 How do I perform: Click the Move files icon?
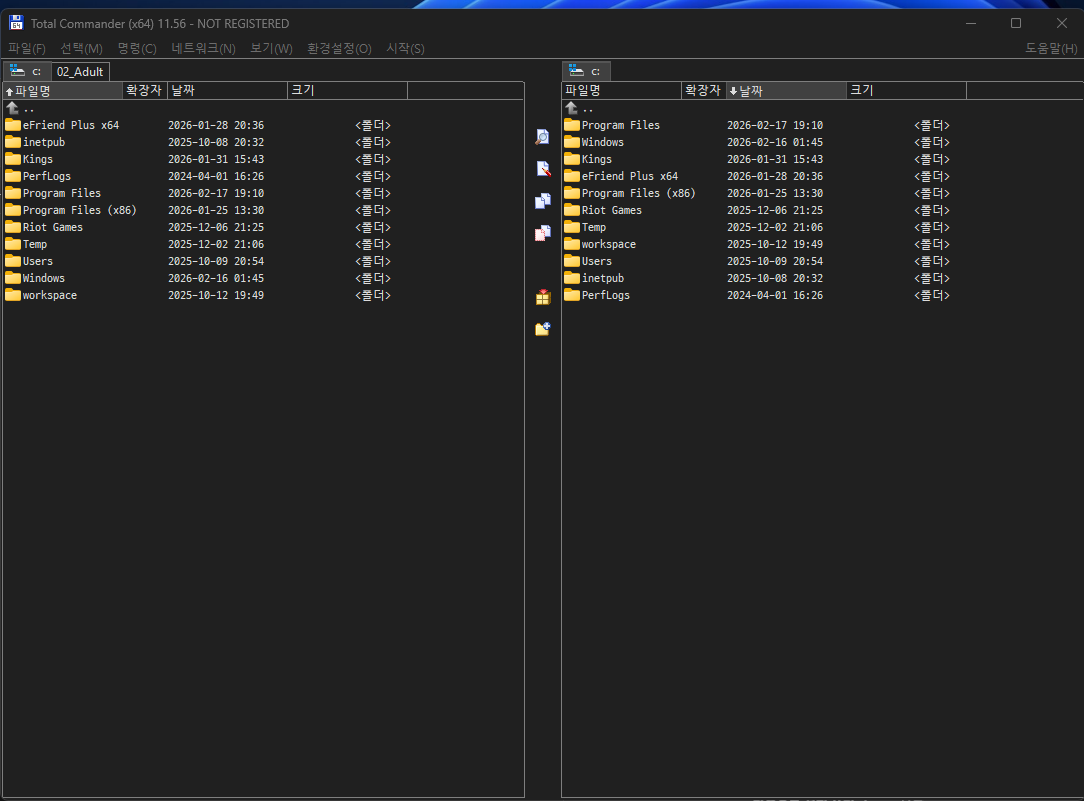[x=542, y=233]
